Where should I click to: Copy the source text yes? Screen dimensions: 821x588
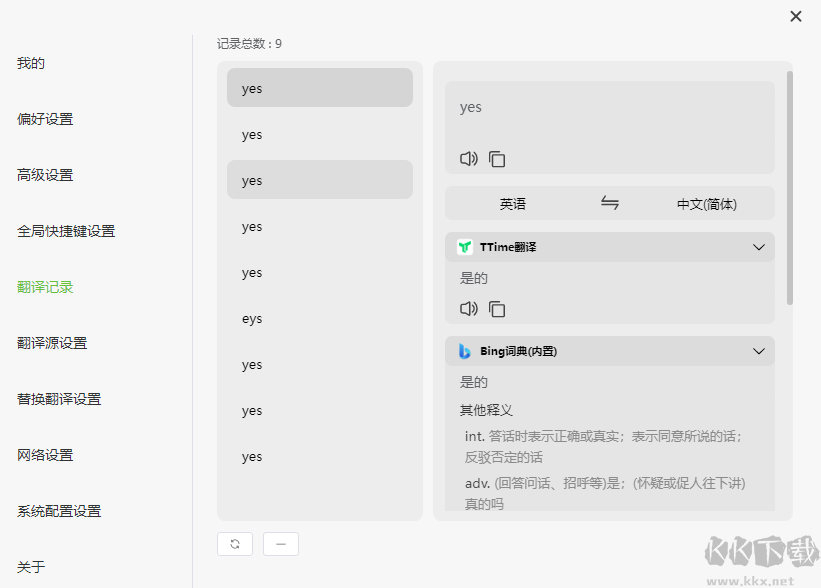tap(497, 159)
